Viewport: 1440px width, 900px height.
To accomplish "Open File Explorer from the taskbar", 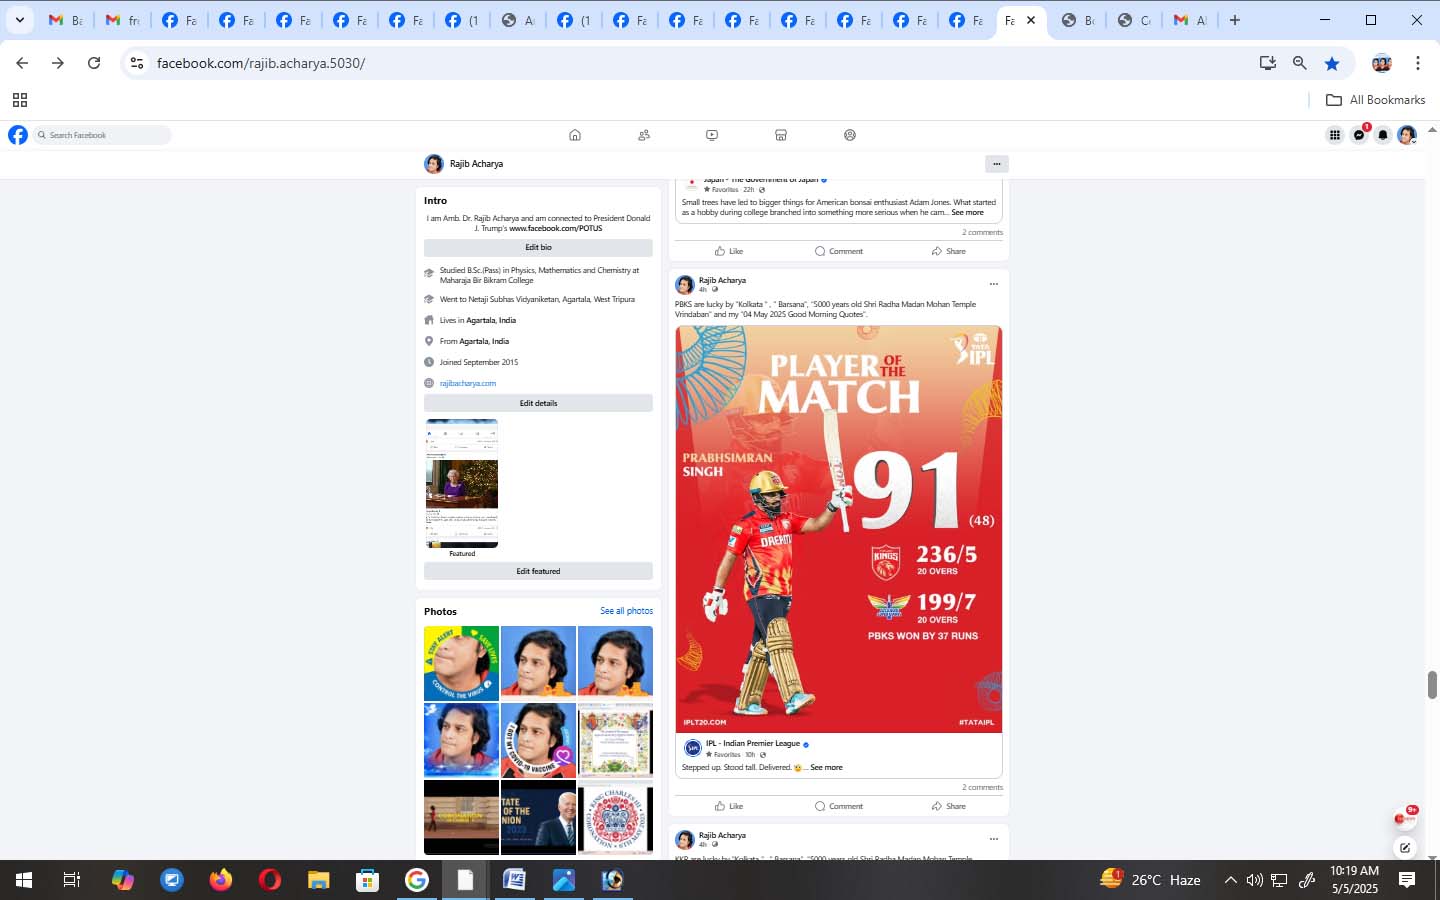I will pyautogui.click(x=318, y=880).
